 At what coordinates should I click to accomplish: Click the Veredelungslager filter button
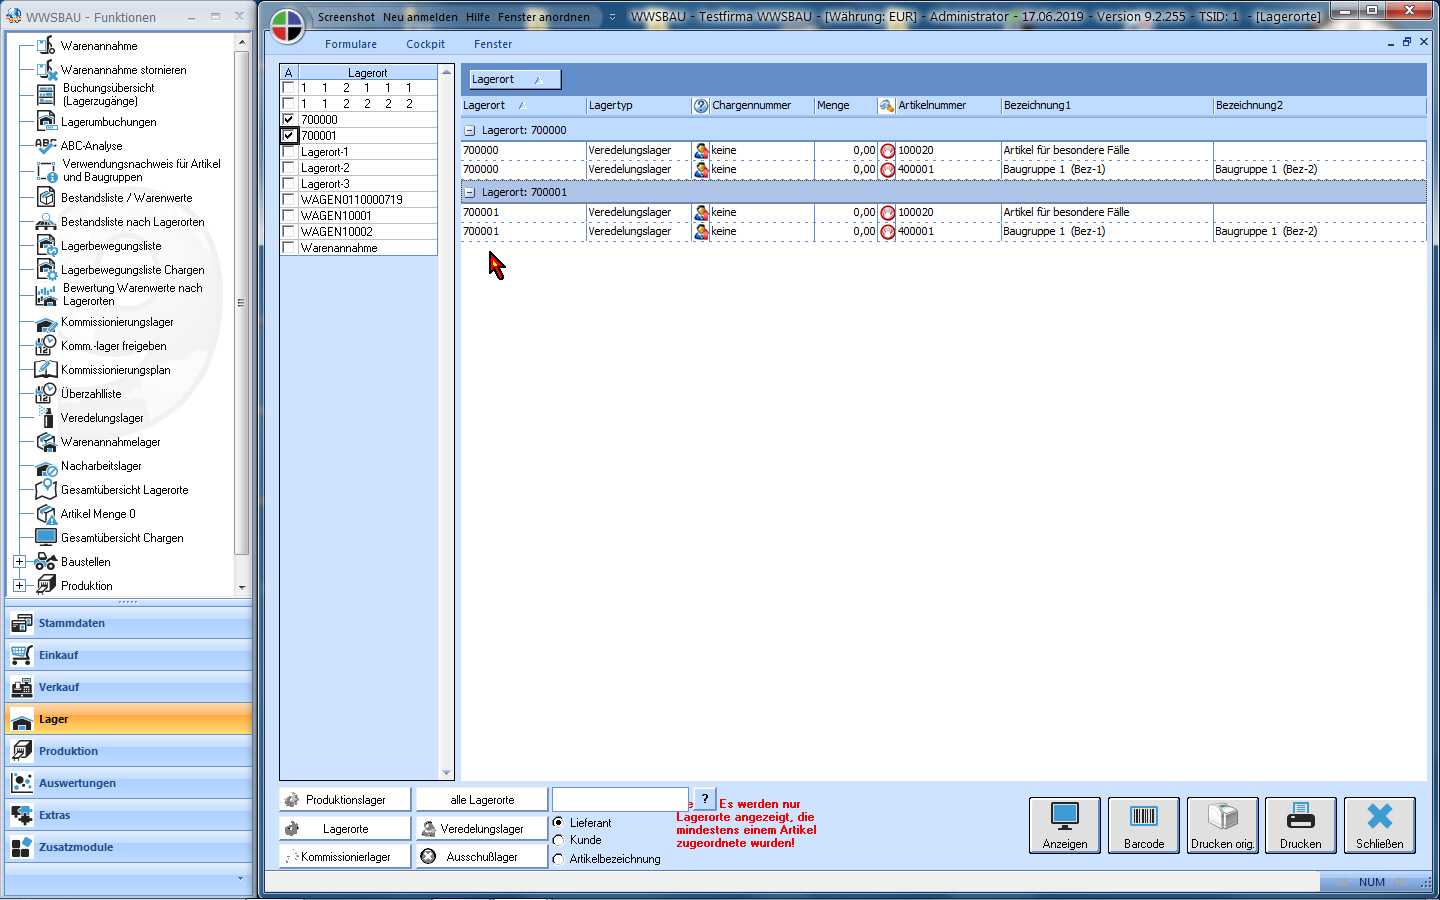pos(482,829)
